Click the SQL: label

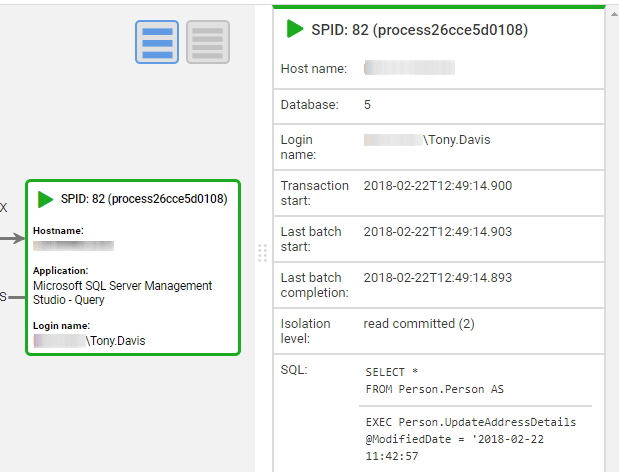[x=294, y=370]
